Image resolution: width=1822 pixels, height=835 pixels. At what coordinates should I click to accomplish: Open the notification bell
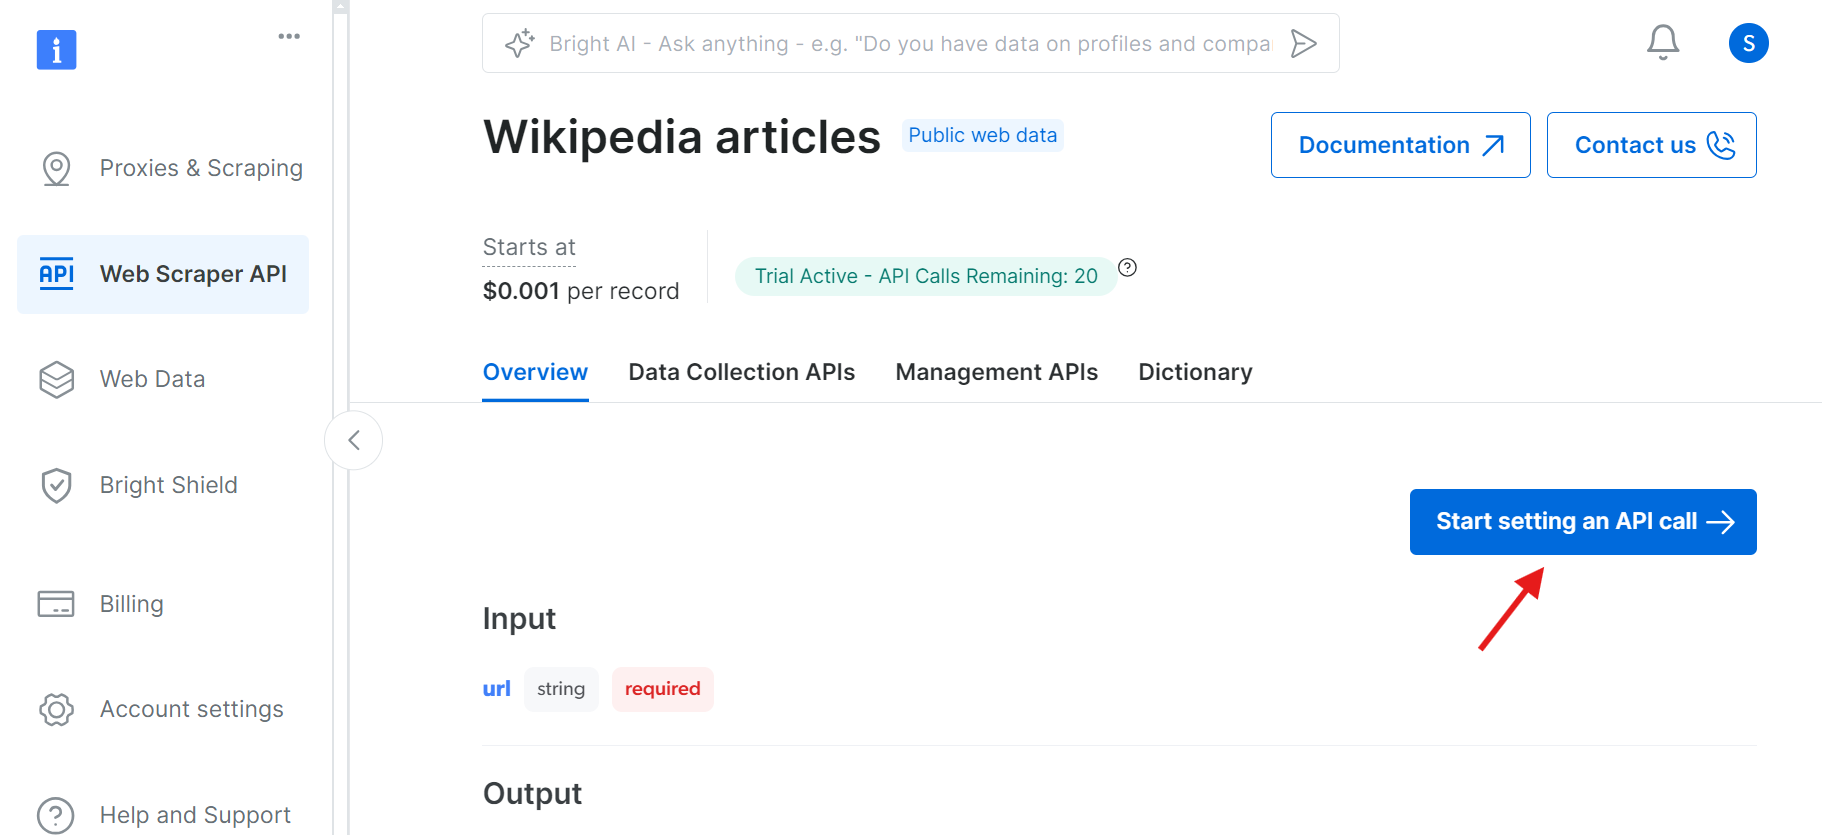(x=1662, y=42)
